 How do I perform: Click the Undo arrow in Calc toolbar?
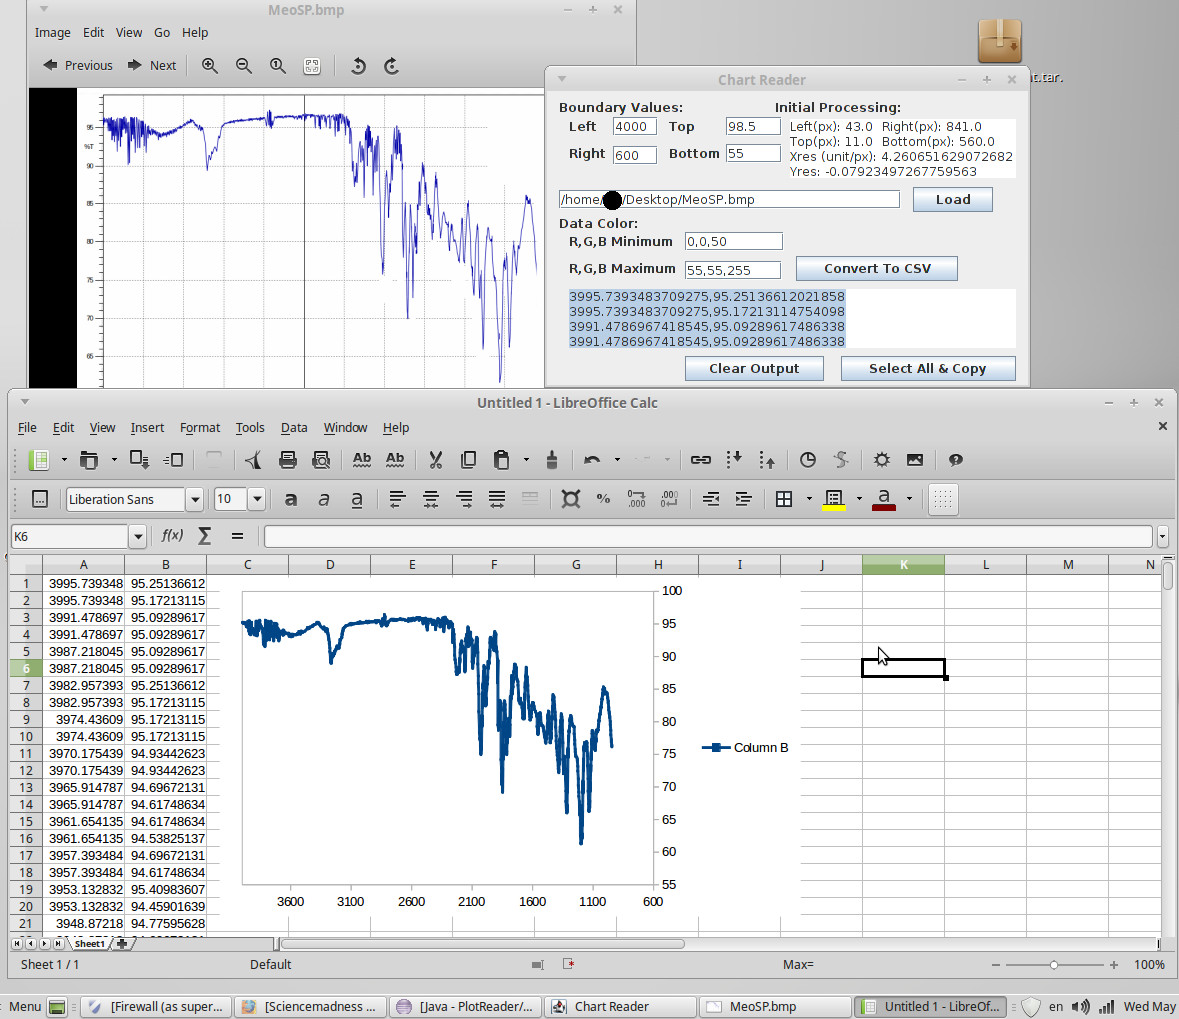pos(592,460)
